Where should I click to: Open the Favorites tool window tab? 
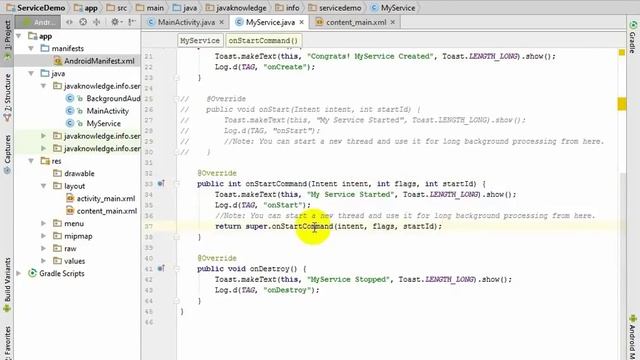tap(7, 342)
